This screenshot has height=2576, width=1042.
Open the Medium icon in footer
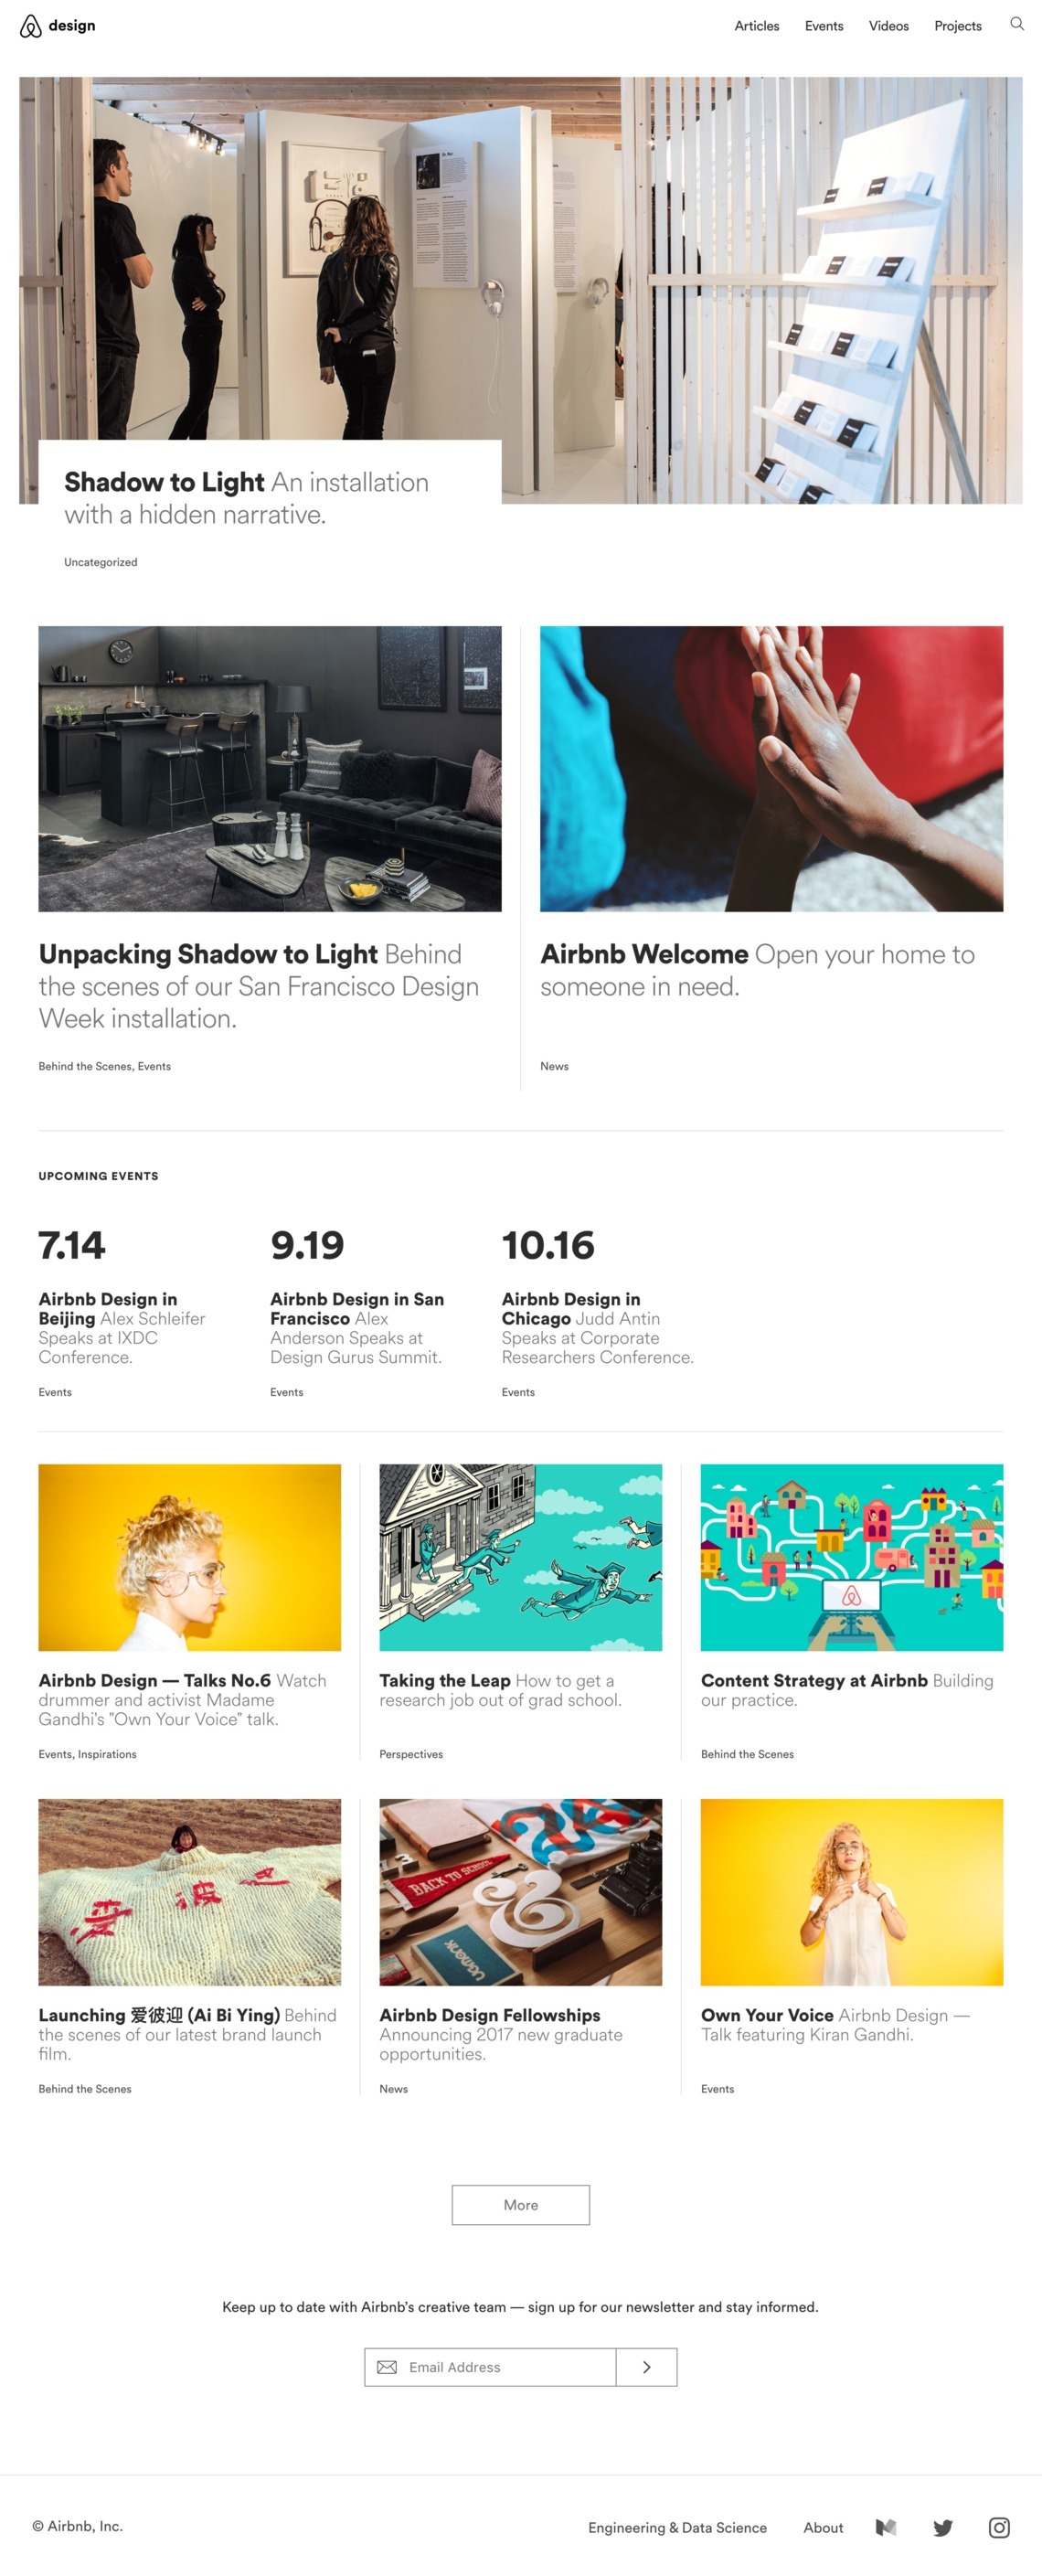point(885,2527)
